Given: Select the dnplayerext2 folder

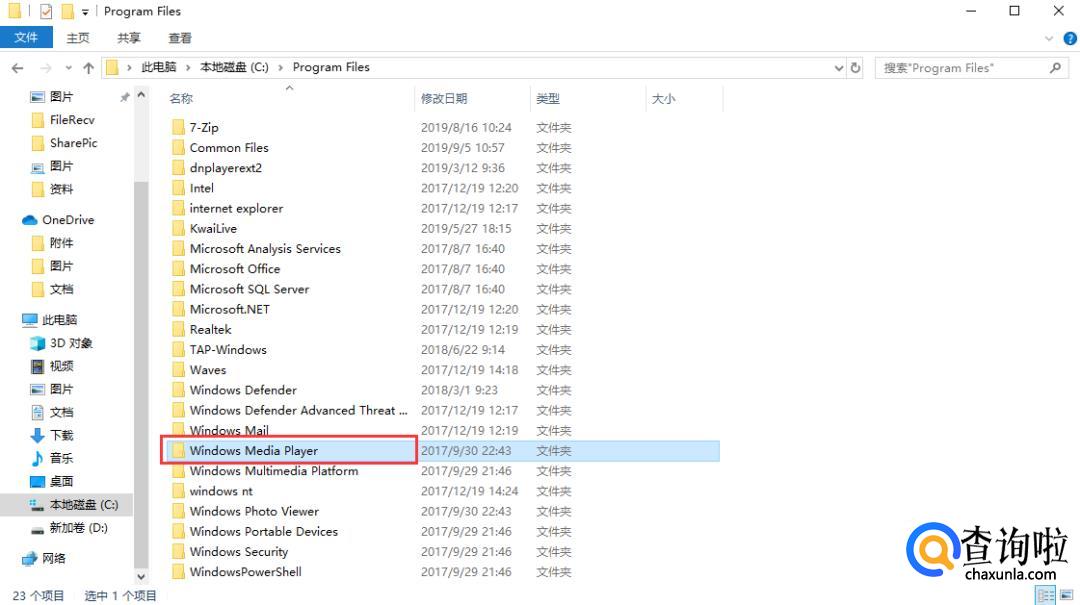Looking at the screenshot, I should (226, 167).
